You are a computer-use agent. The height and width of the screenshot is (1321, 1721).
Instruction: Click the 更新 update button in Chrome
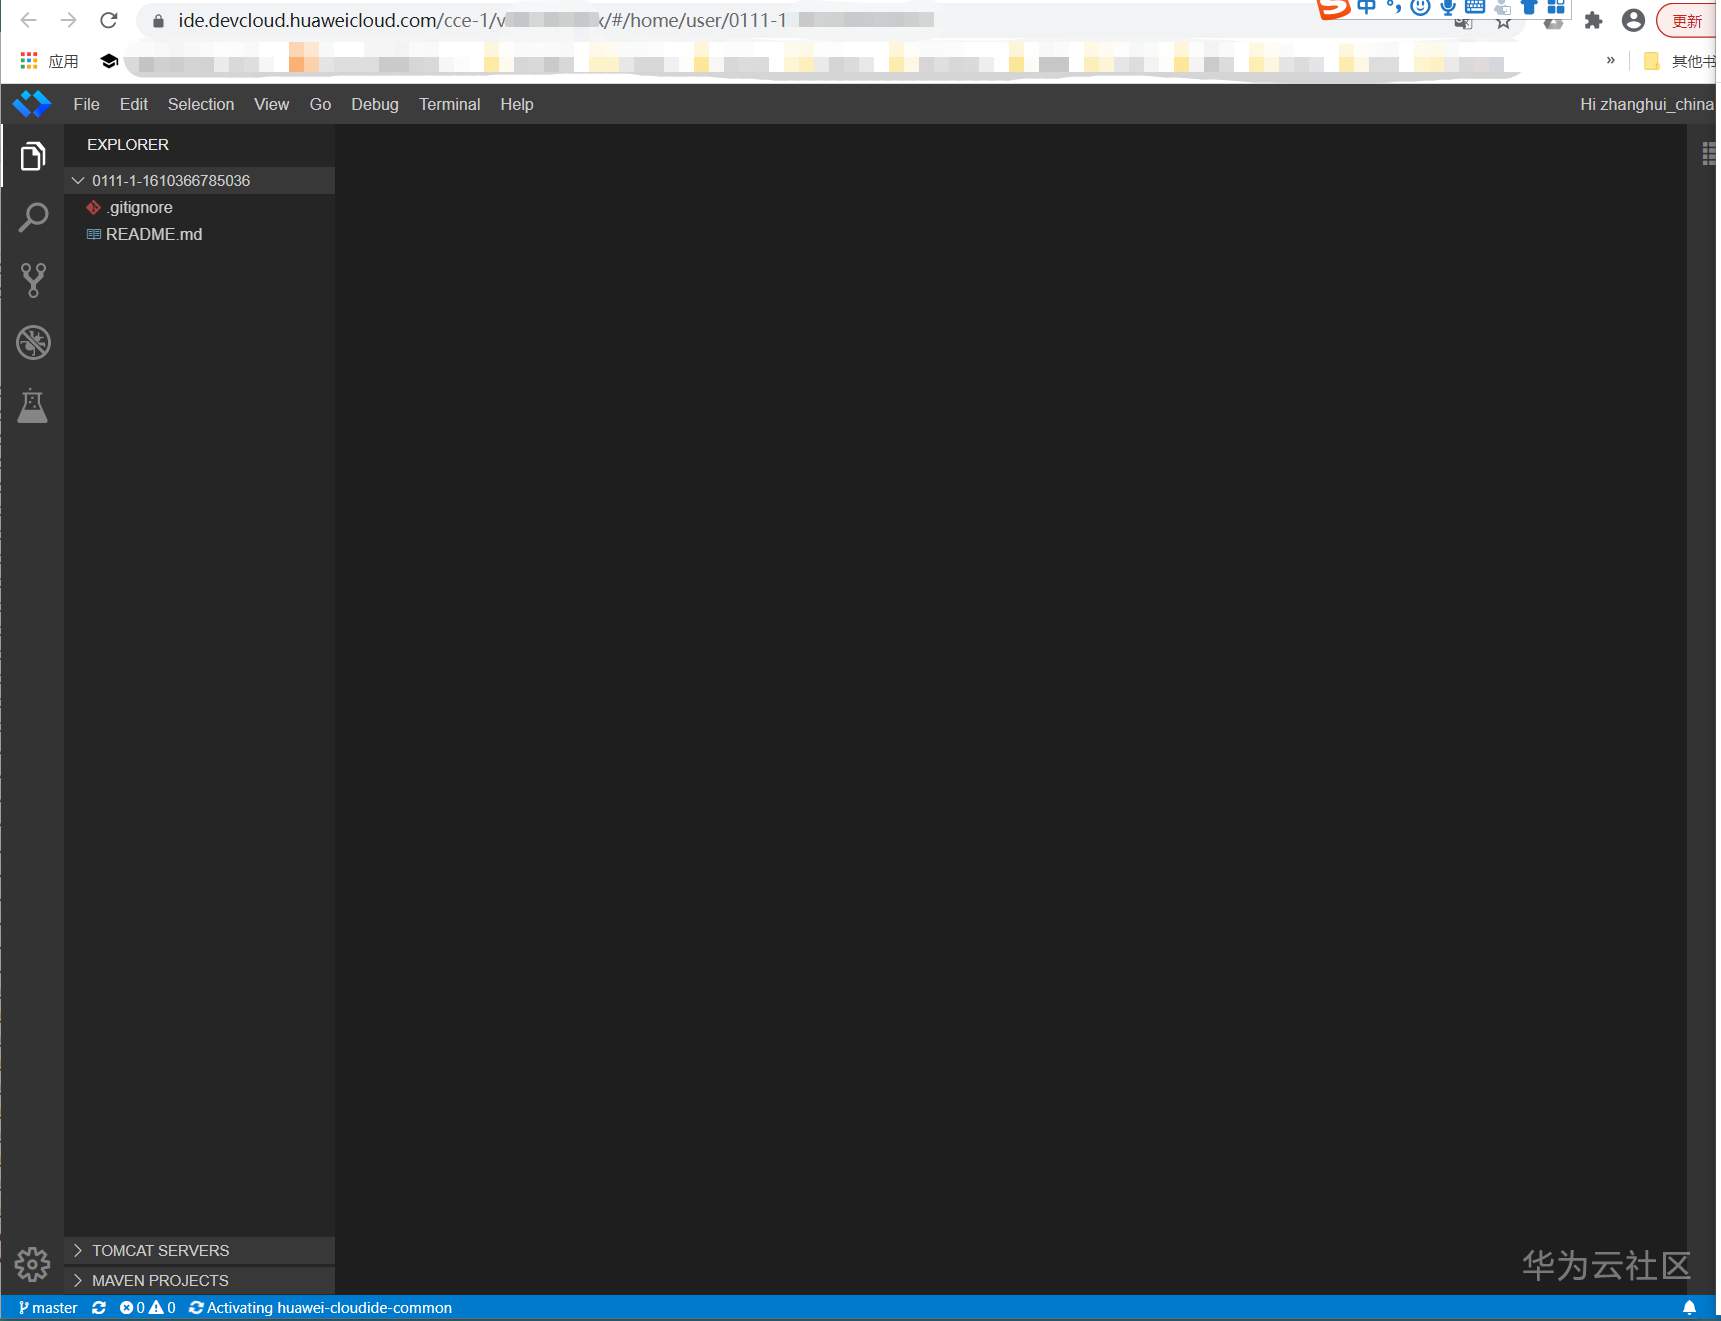coord(1688,21)
